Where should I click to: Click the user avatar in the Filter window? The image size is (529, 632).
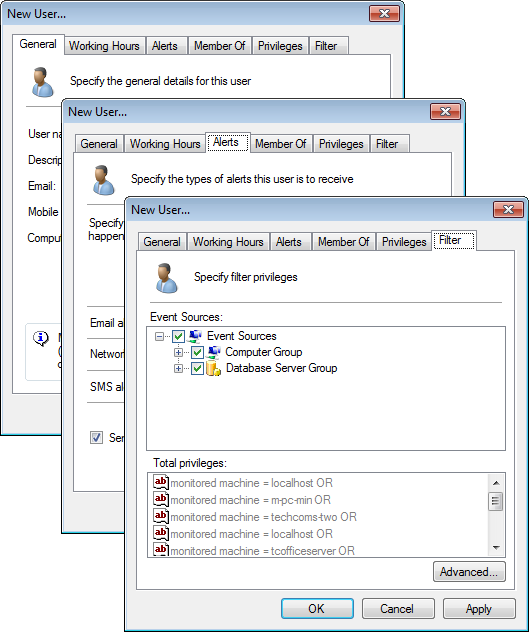point(167,278)
